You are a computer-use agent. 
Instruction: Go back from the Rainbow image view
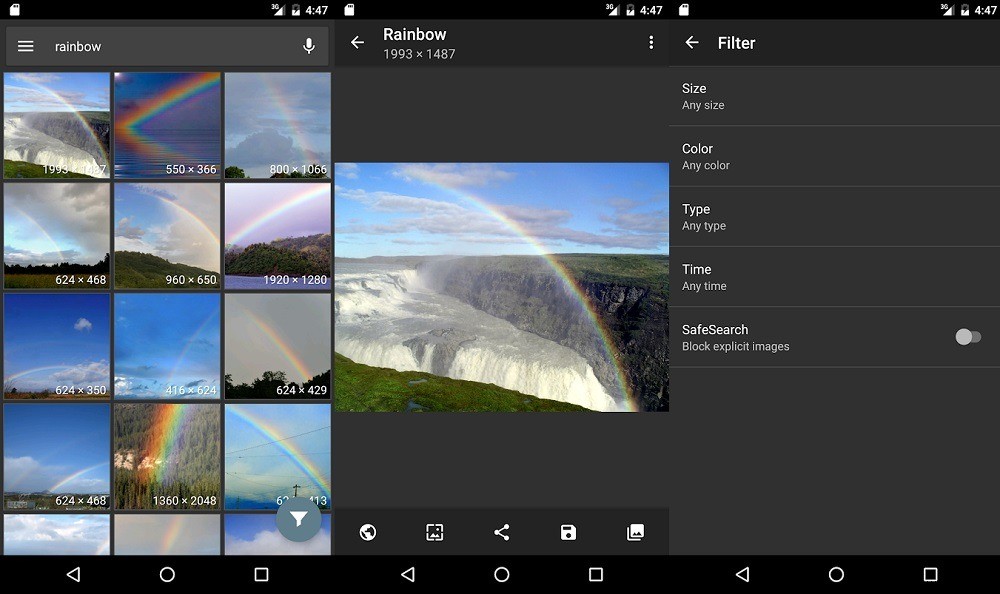(358, 42)
